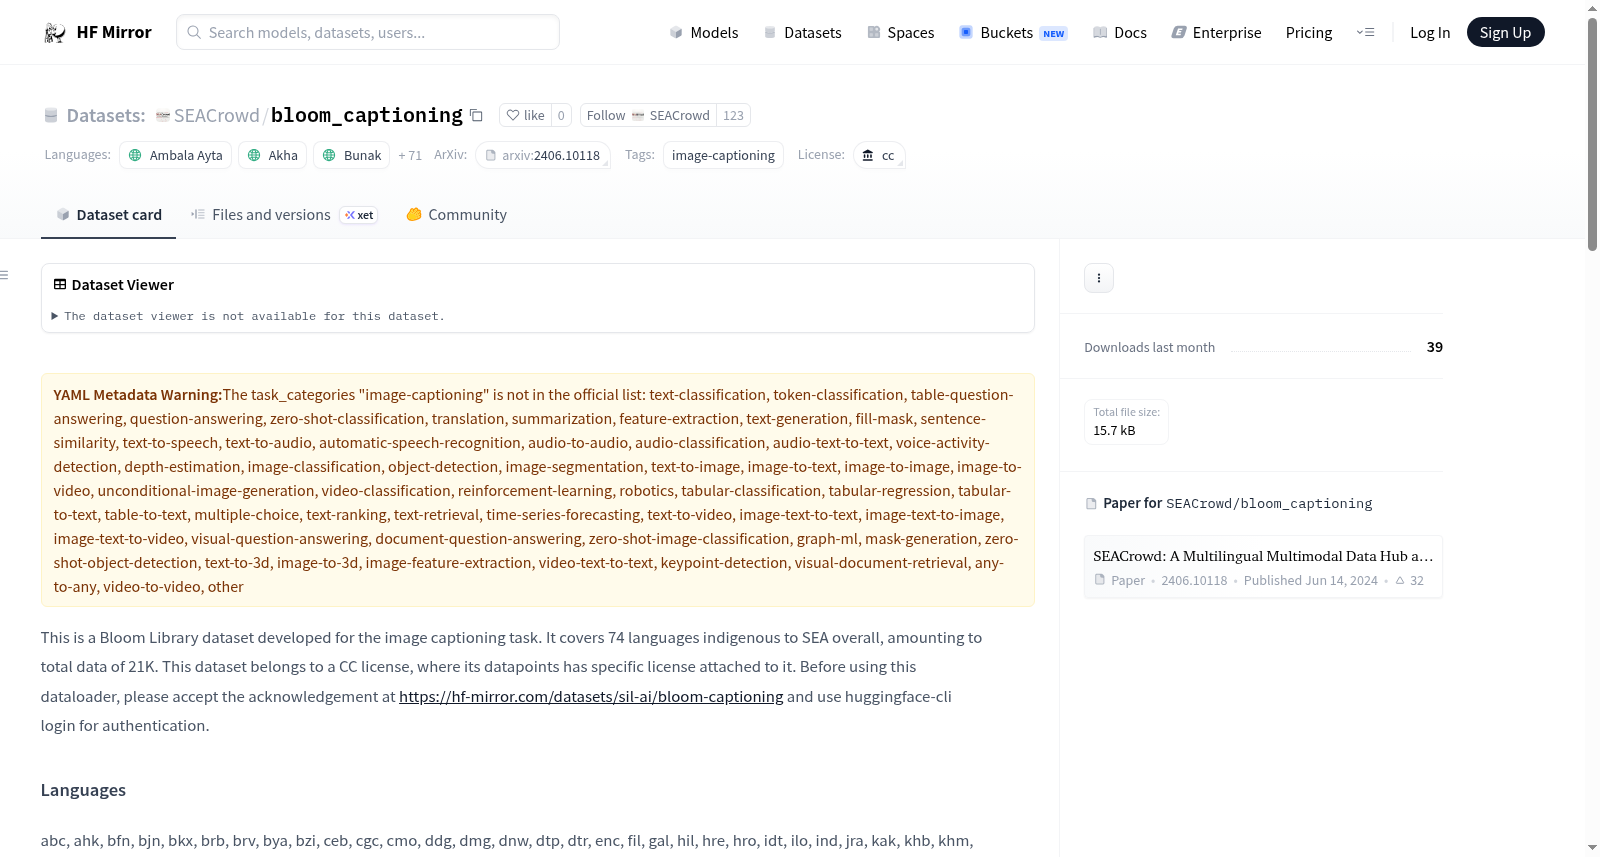The width and height of the screenshot is (1600, 857).
Task: Click the license bank icon
Action: coord(868,156)
